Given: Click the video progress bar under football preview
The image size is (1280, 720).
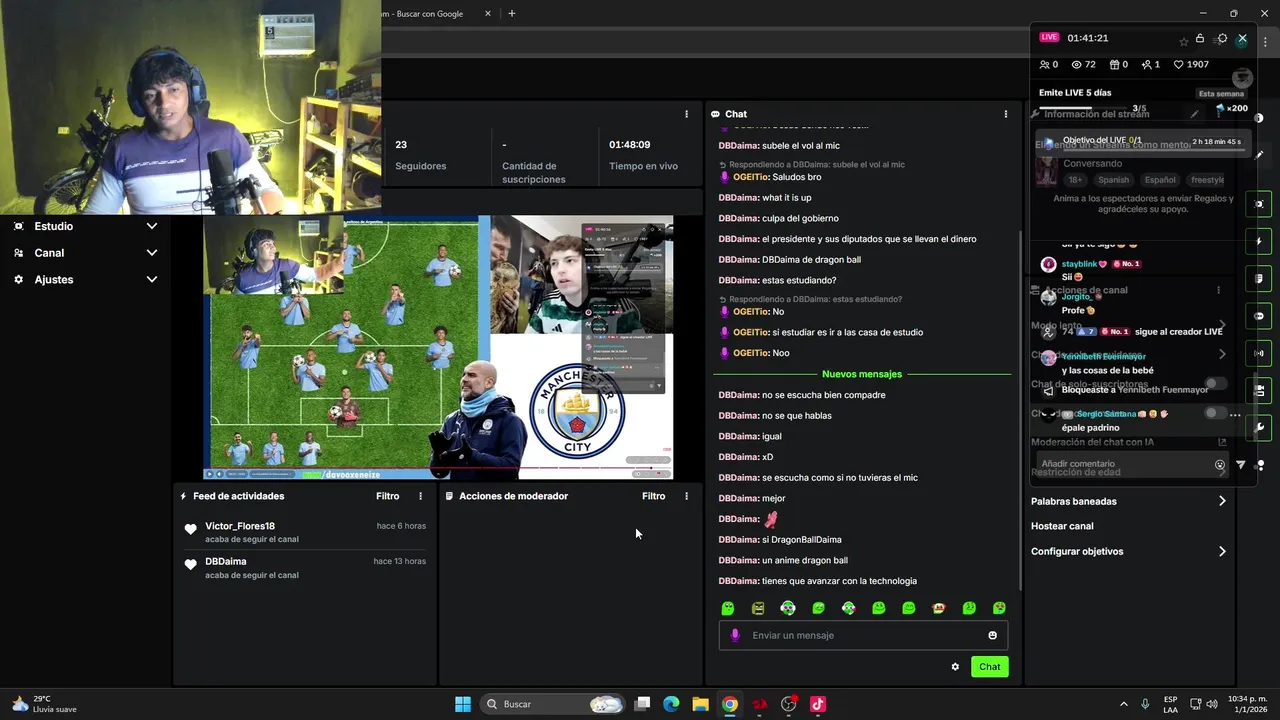Looking at the screenshot, I should pos(438,468).
